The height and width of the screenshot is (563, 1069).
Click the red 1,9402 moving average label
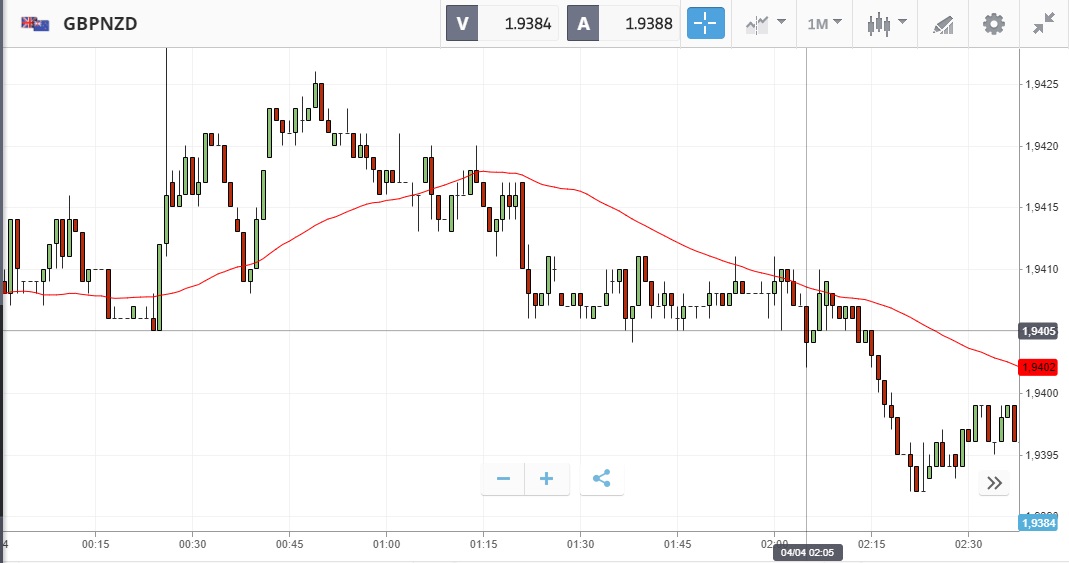1037,367
